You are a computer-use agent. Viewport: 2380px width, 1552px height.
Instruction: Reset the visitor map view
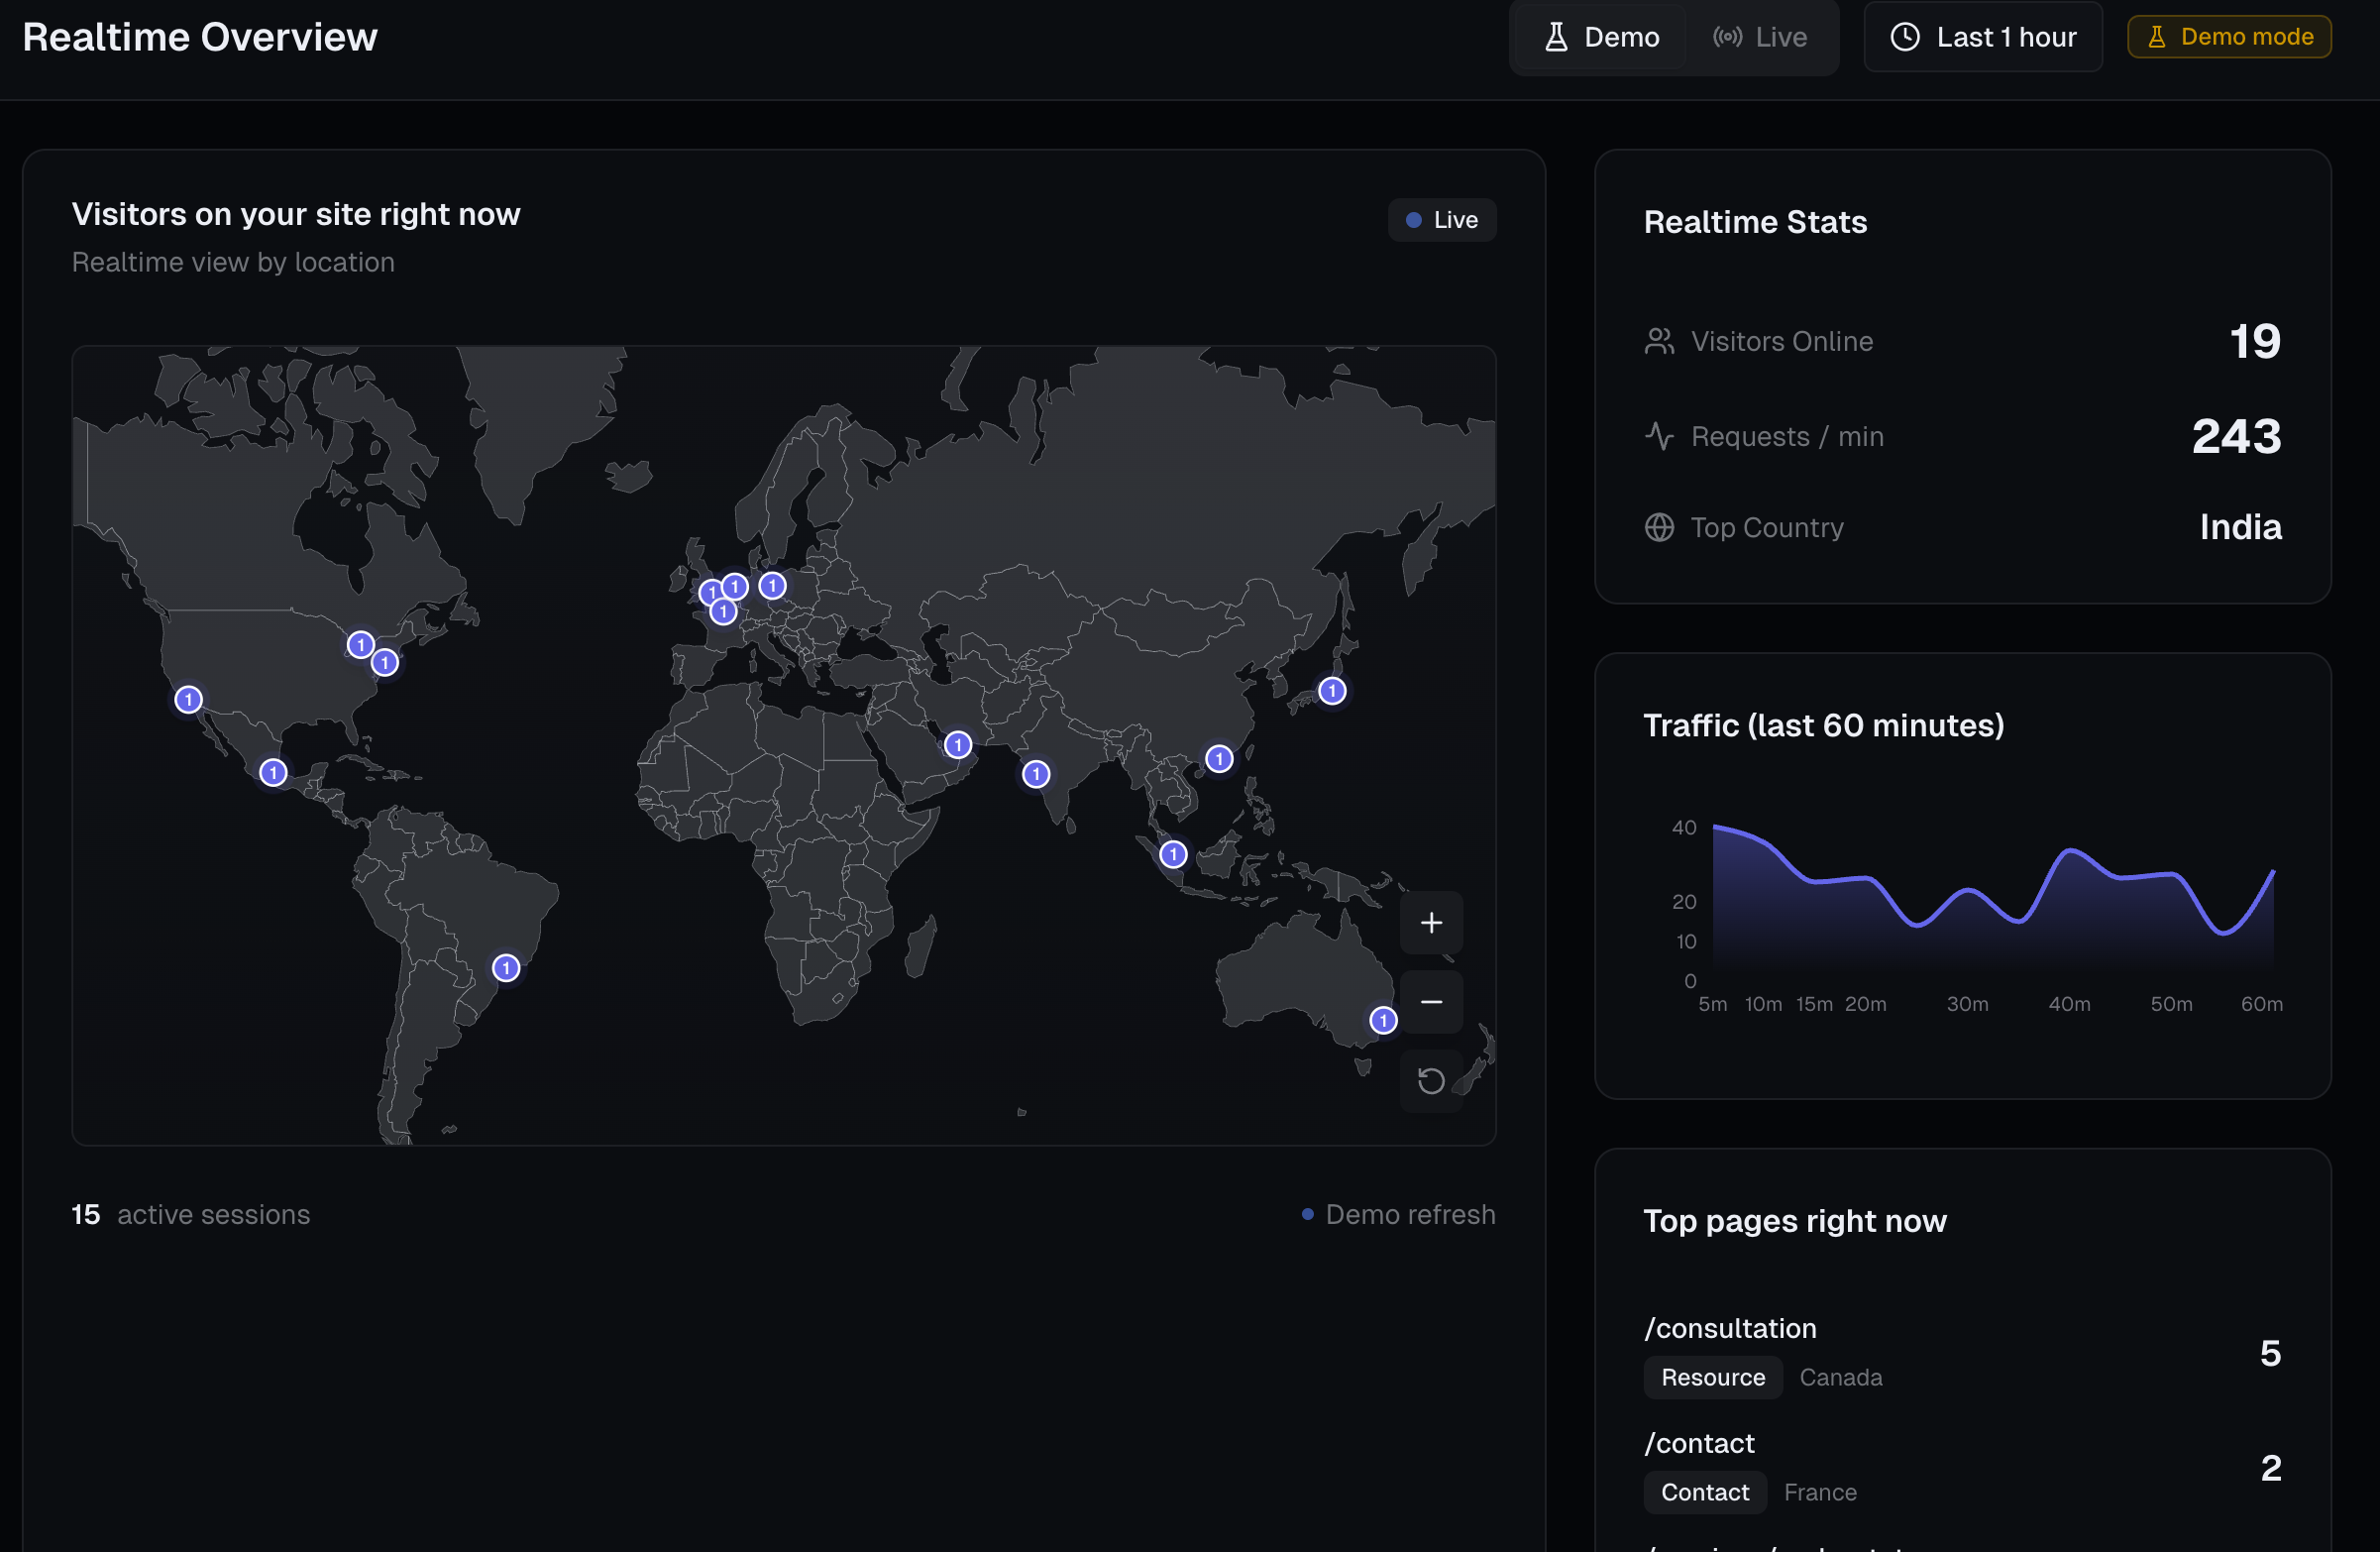click(1431, 1080)
